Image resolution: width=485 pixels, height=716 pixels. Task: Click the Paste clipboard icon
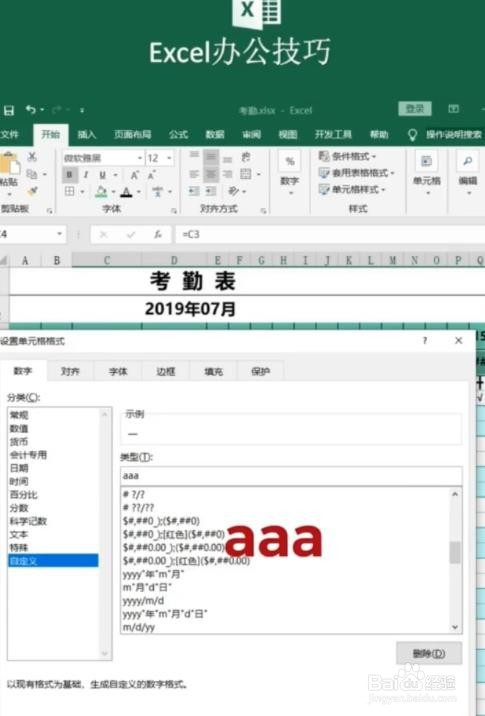[x=9, y=164]
